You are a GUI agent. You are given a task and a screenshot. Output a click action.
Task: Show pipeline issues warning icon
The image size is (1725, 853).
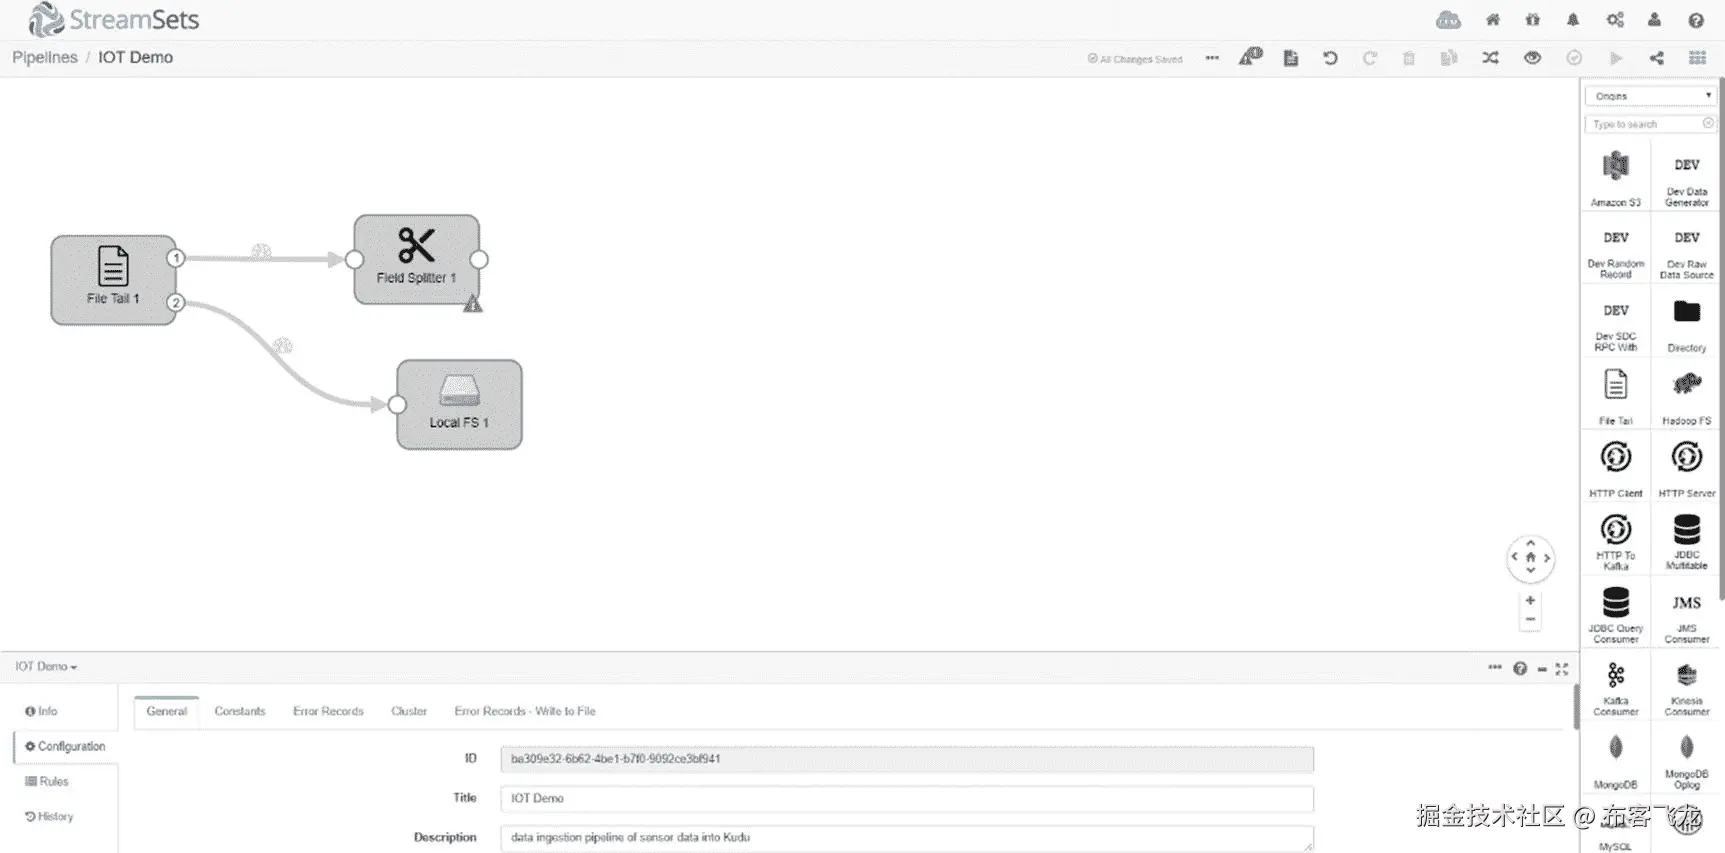tap(1251, 57)
